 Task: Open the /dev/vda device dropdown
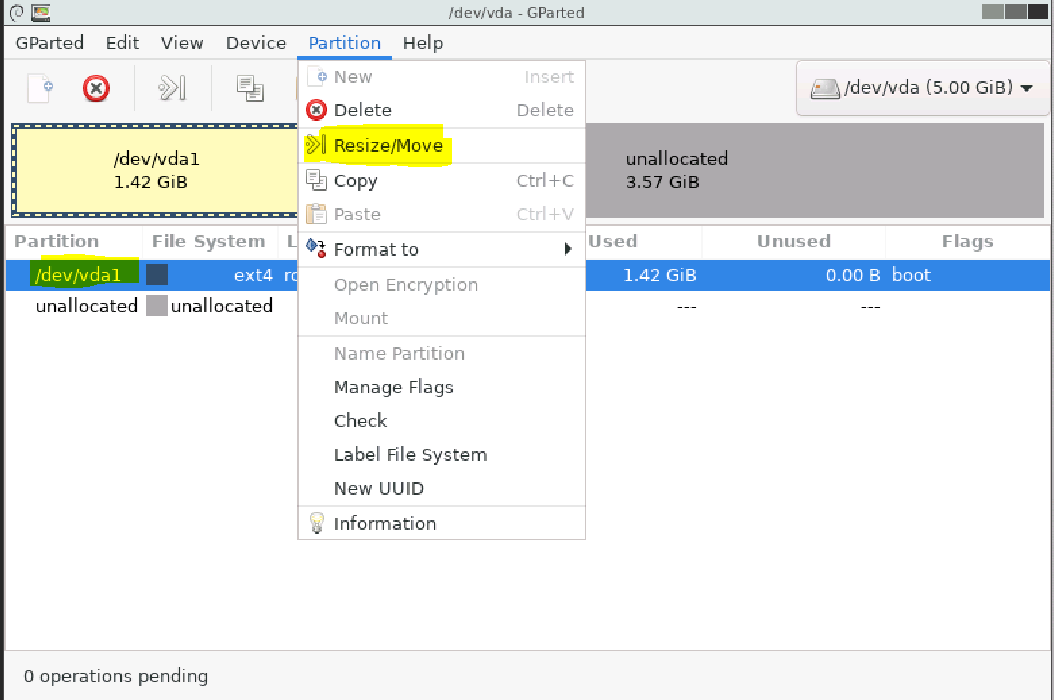(x=922, y=87)
